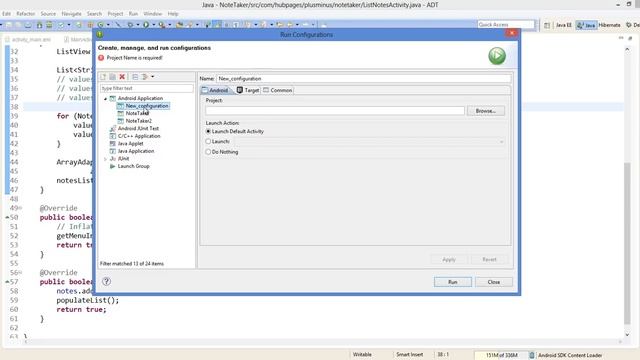Collapse the Android Application tree node

(x=105, y=98)
